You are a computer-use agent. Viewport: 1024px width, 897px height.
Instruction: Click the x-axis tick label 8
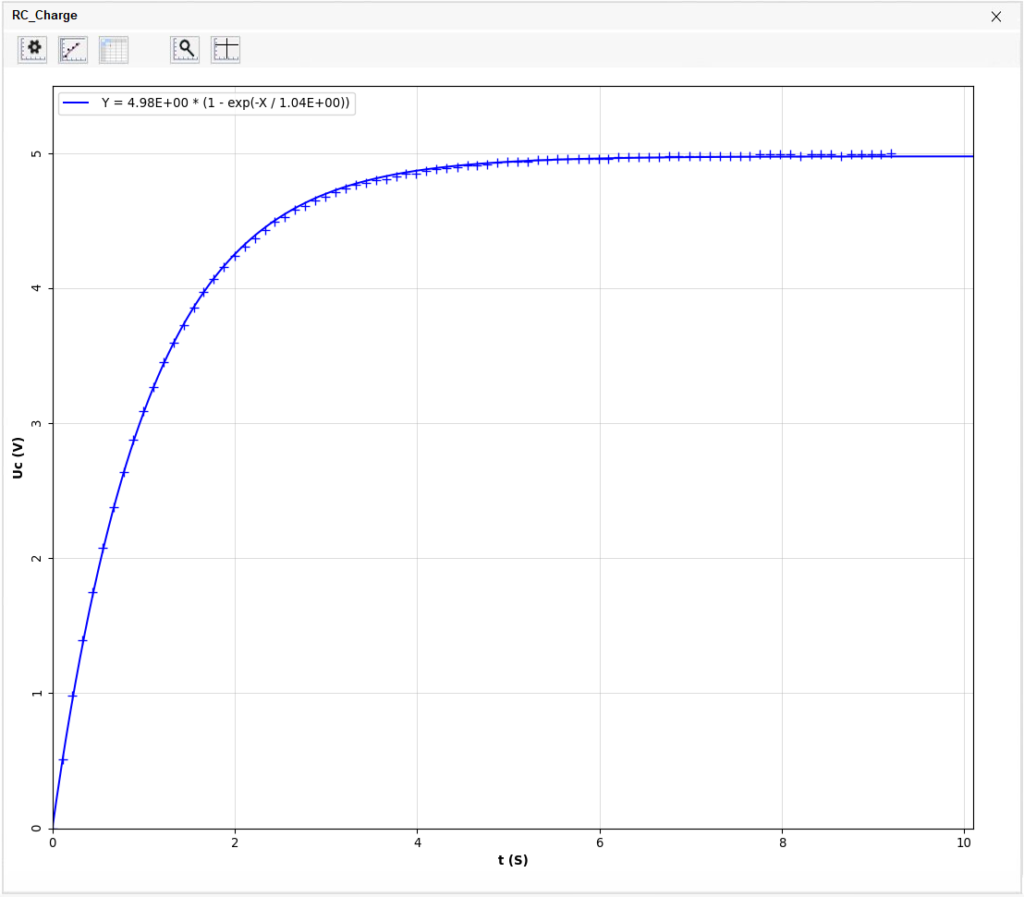tap(783, 843)
